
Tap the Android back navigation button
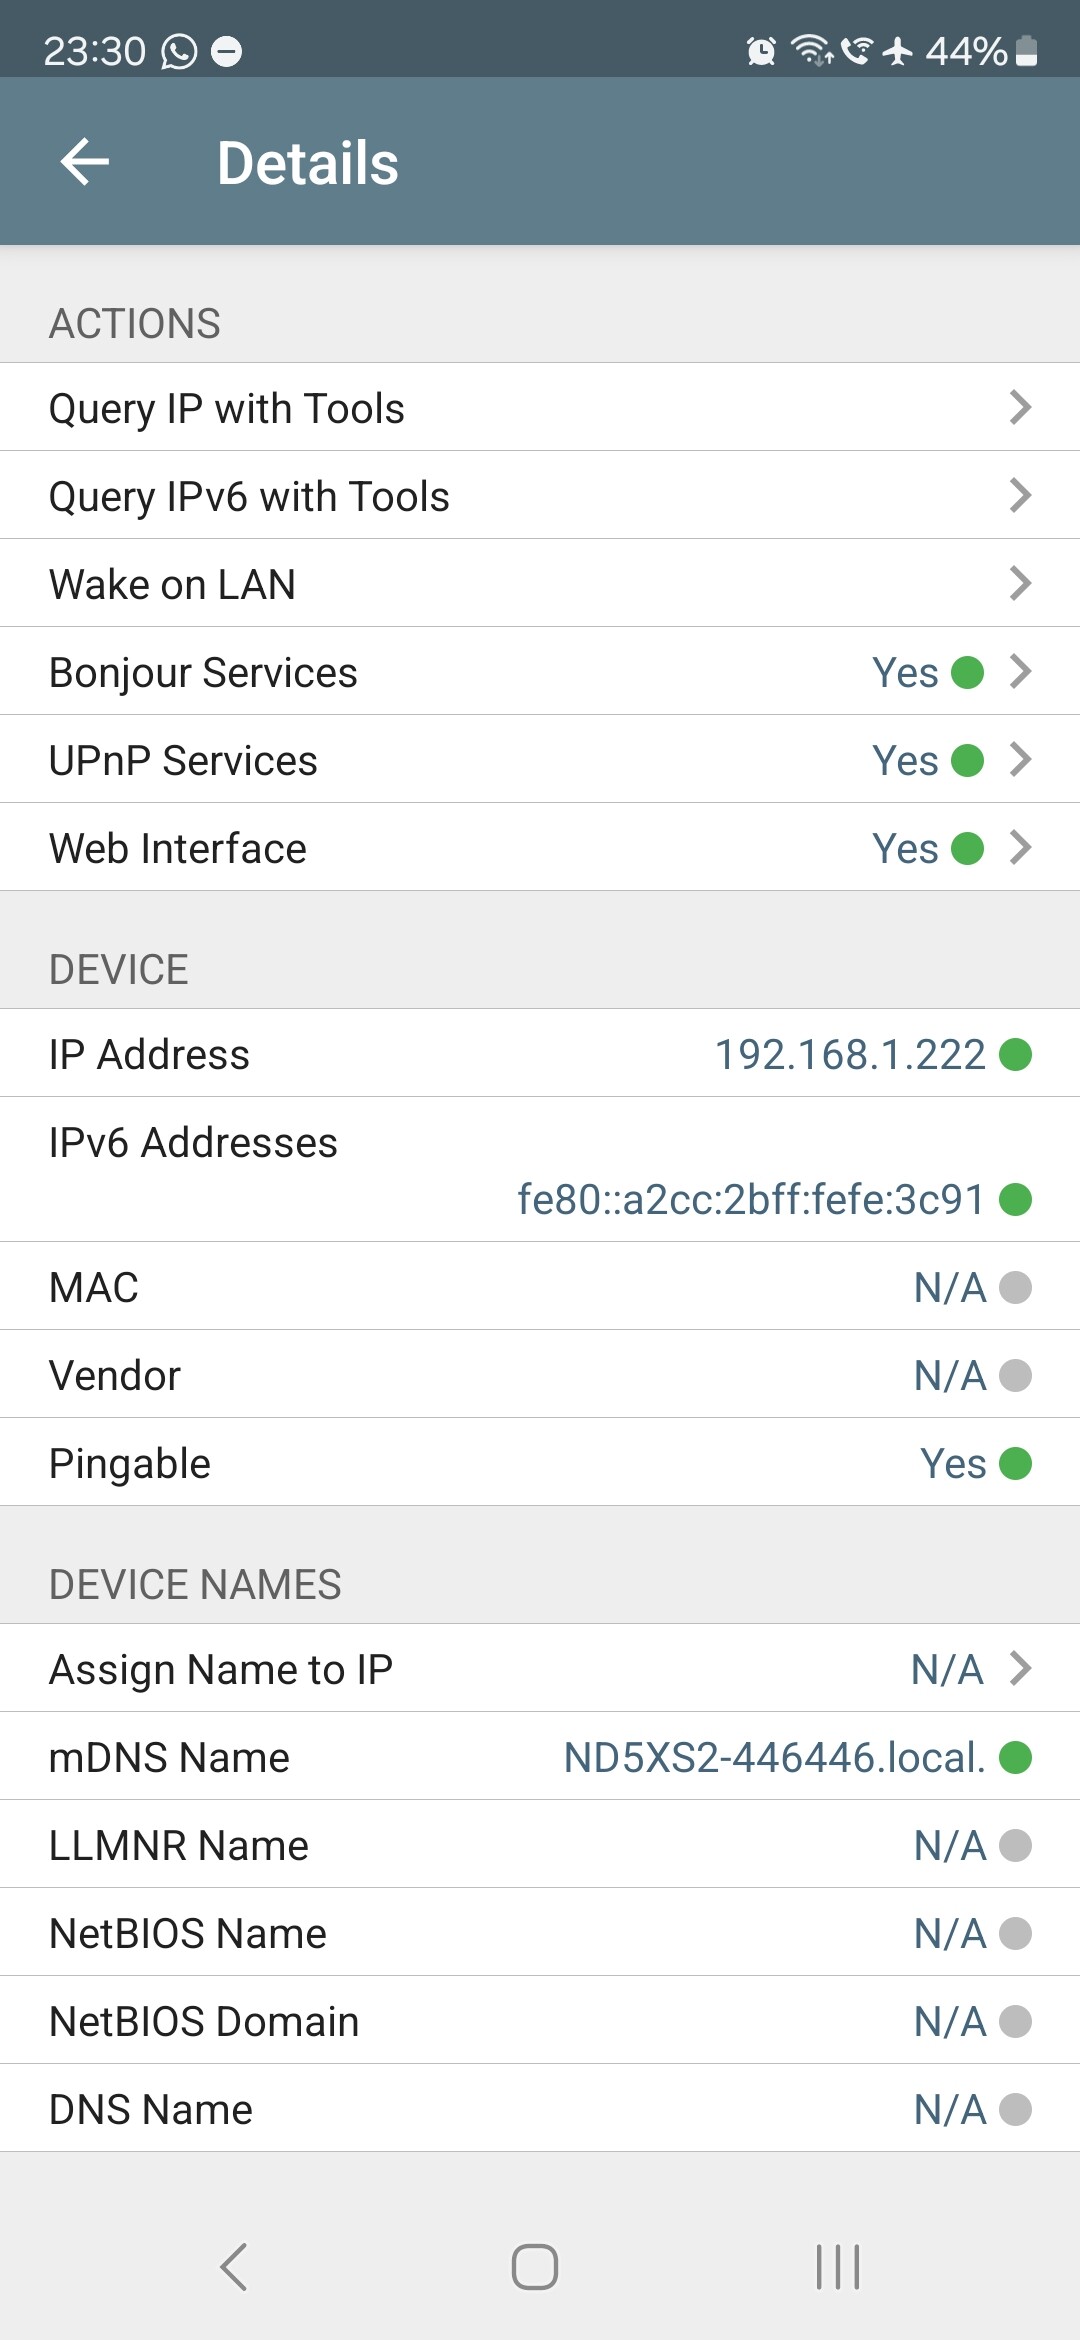[234, 2266]
